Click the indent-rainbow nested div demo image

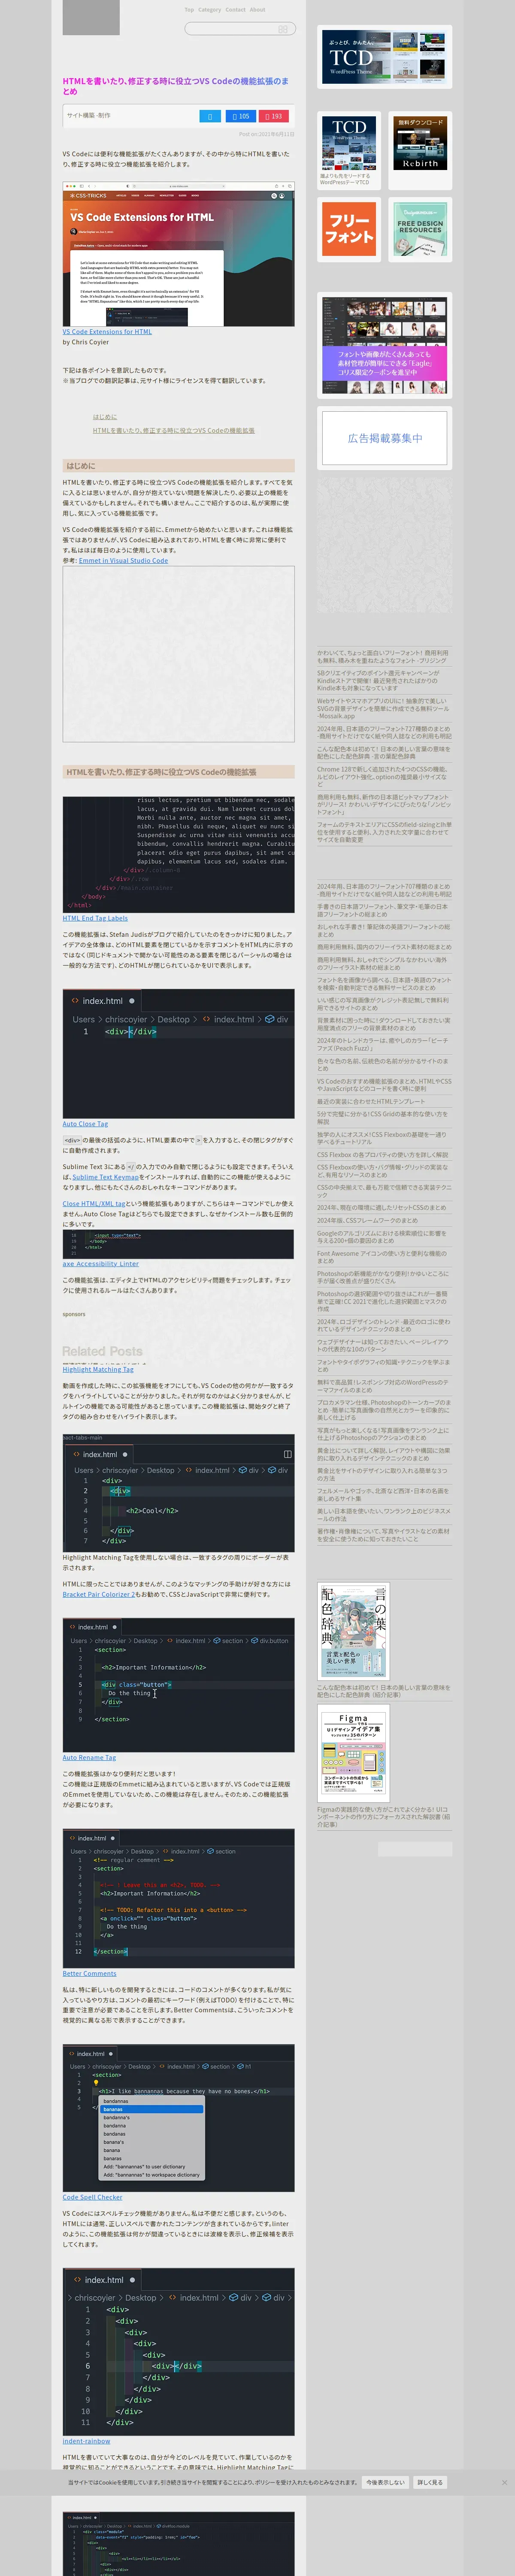coord(178,2351)
